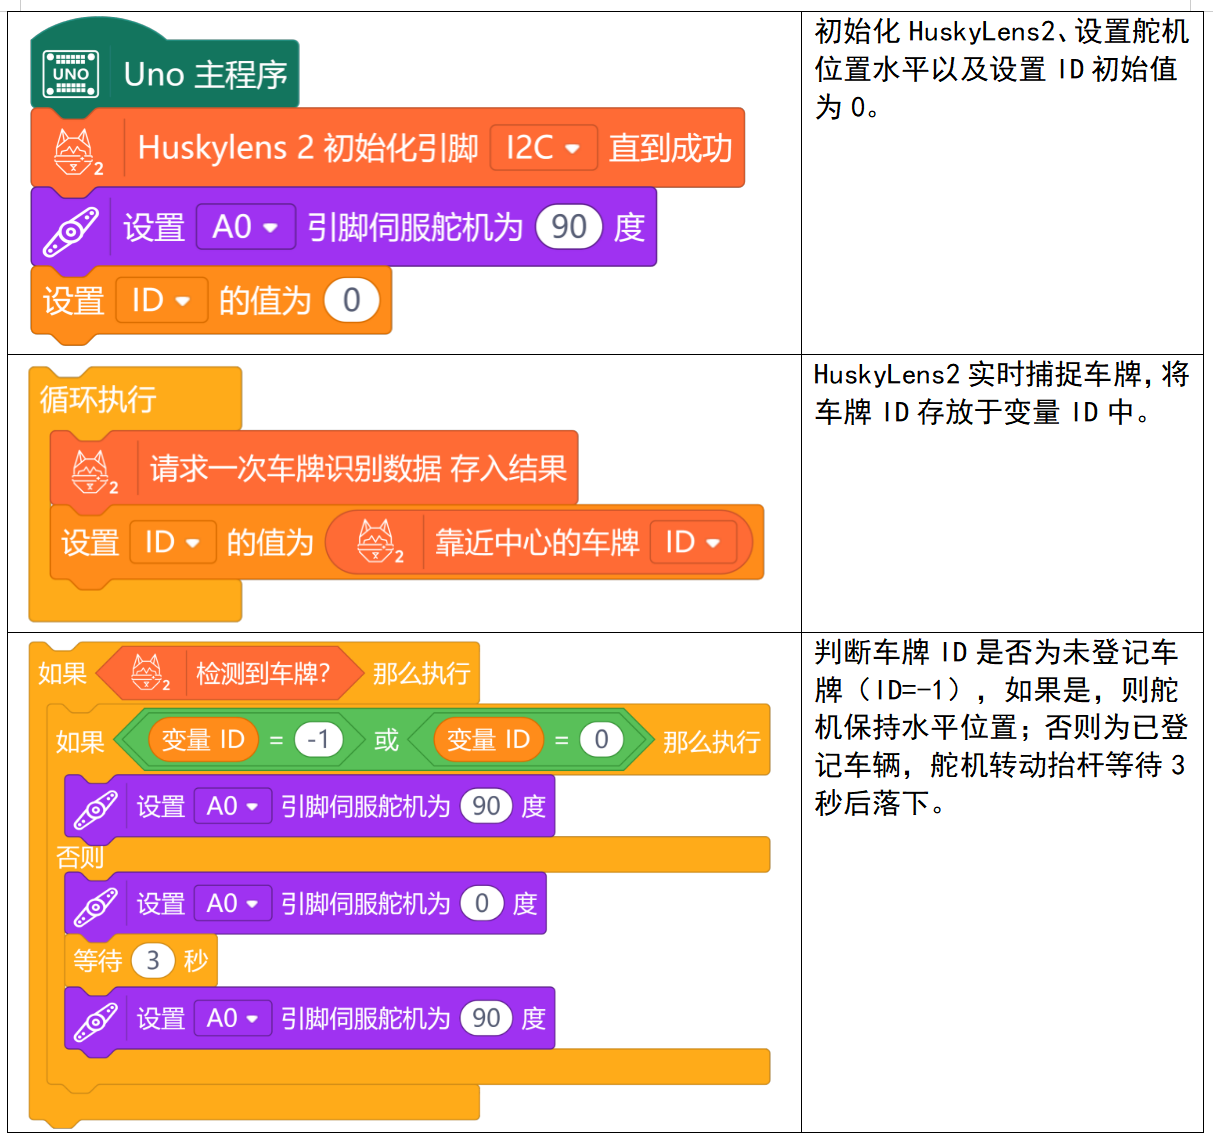The image size is (1213, 1137).
Task: Click the 0 angle value in the servo block
Action: pyautogui.click(x=482, y=904)
